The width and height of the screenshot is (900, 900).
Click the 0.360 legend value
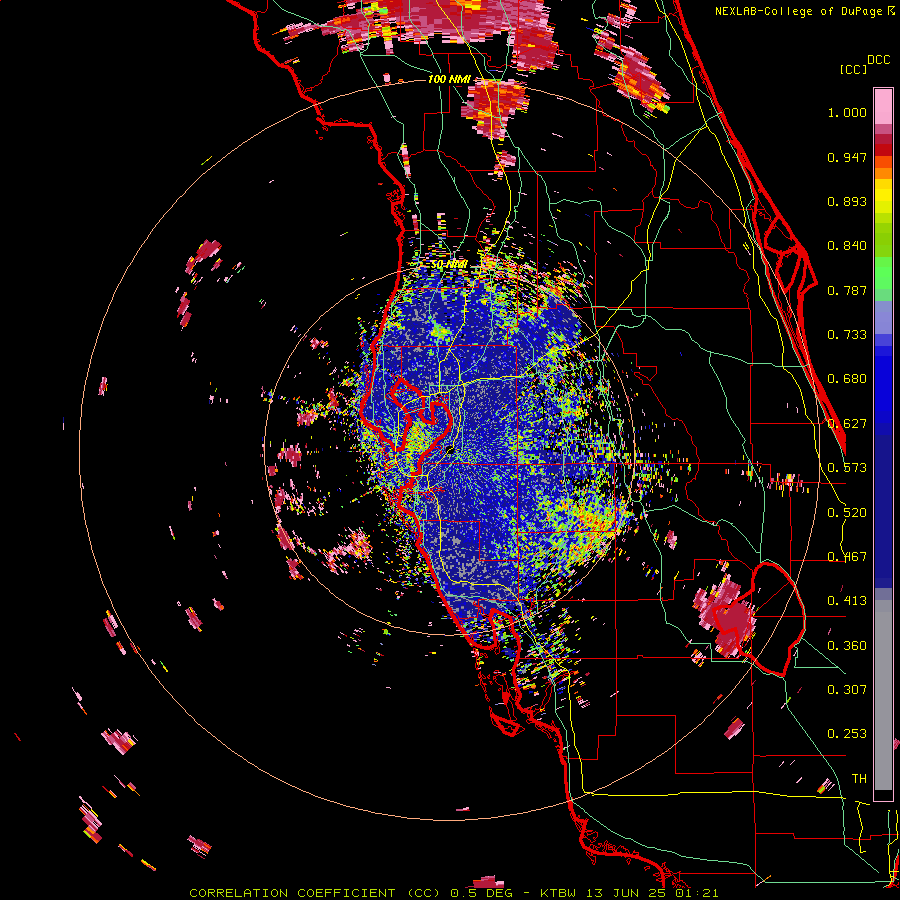(847, 646)
